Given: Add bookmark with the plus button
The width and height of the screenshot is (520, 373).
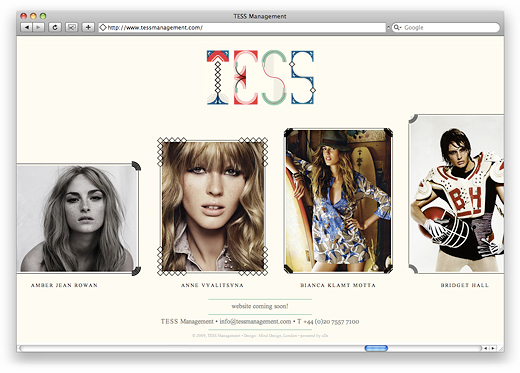Looking at the screenshot, I should 88,27.
